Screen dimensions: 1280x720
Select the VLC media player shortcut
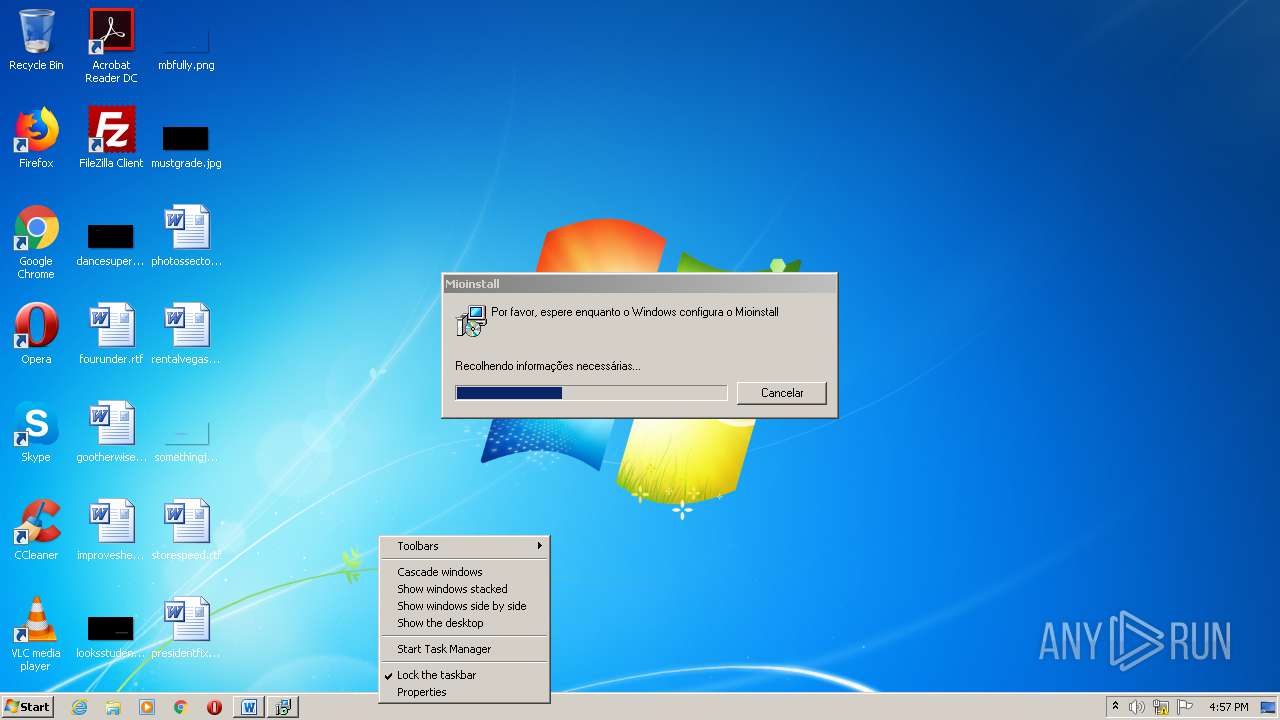click(x=36, y=634)
